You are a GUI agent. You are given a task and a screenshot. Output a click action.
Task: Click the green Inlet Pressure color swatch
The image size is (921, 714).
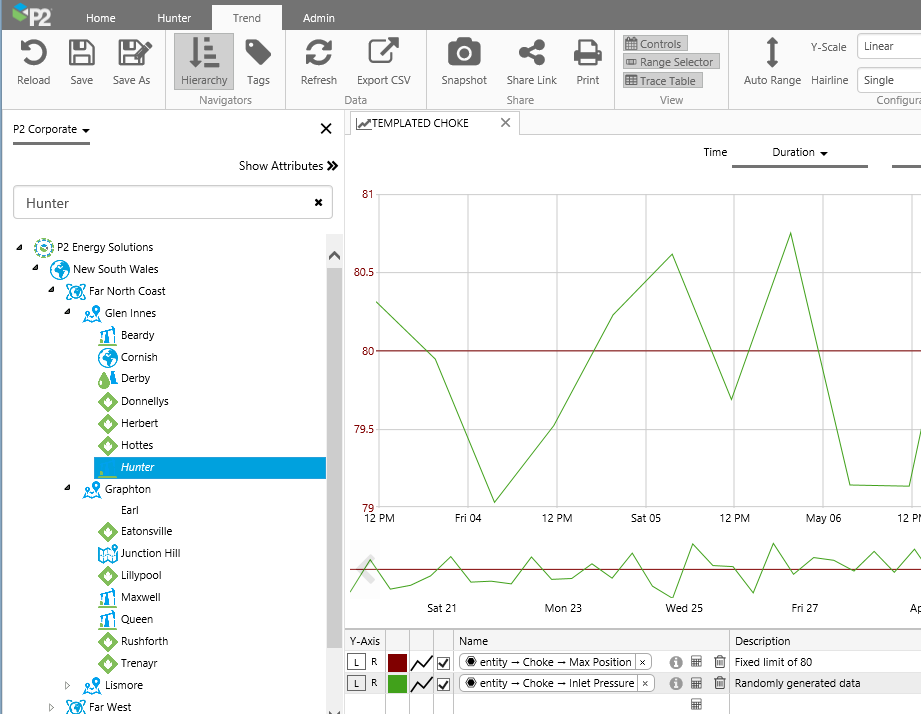click(397, 684)
